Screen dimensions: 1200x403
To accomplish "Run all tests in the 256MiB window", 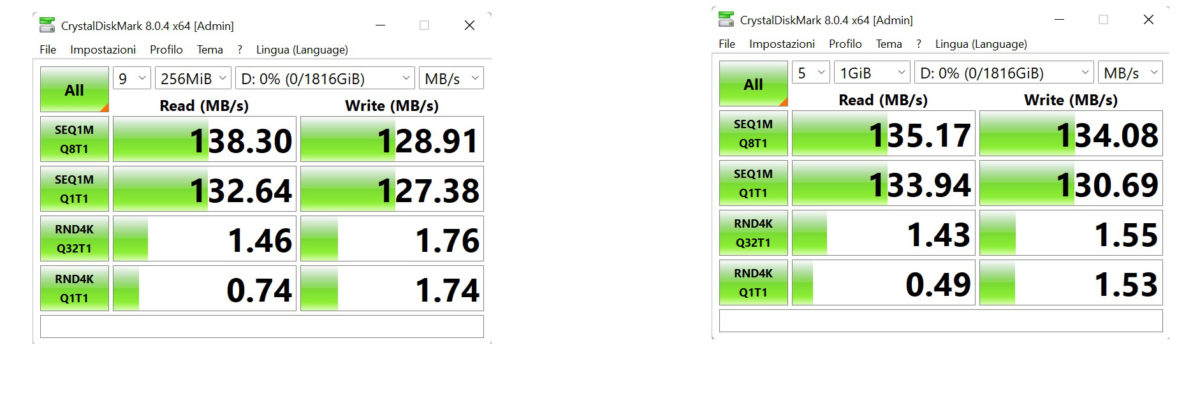I will click(74, 90).
